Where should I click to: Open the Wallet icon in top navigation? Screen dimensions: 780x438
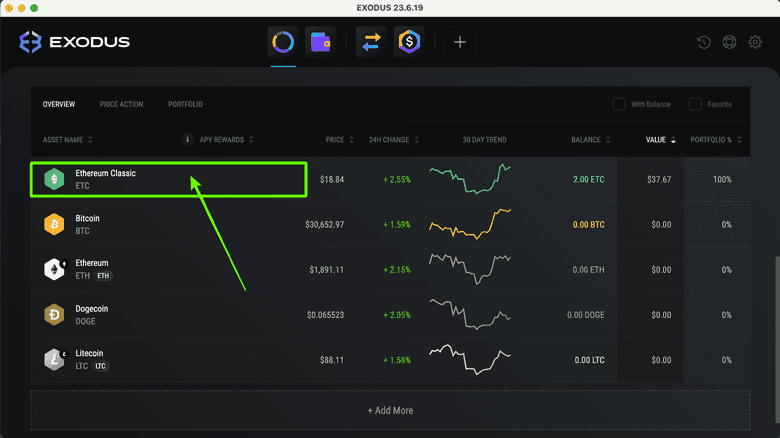click(320, 43)
